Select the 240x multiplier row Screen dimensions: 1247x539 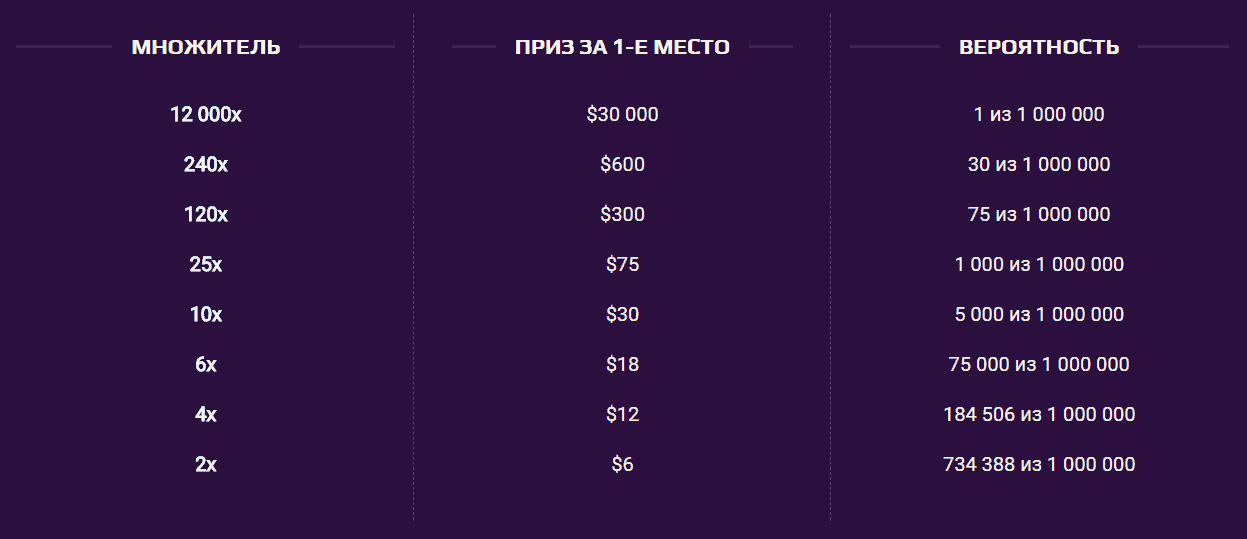[x=206, y=165]
